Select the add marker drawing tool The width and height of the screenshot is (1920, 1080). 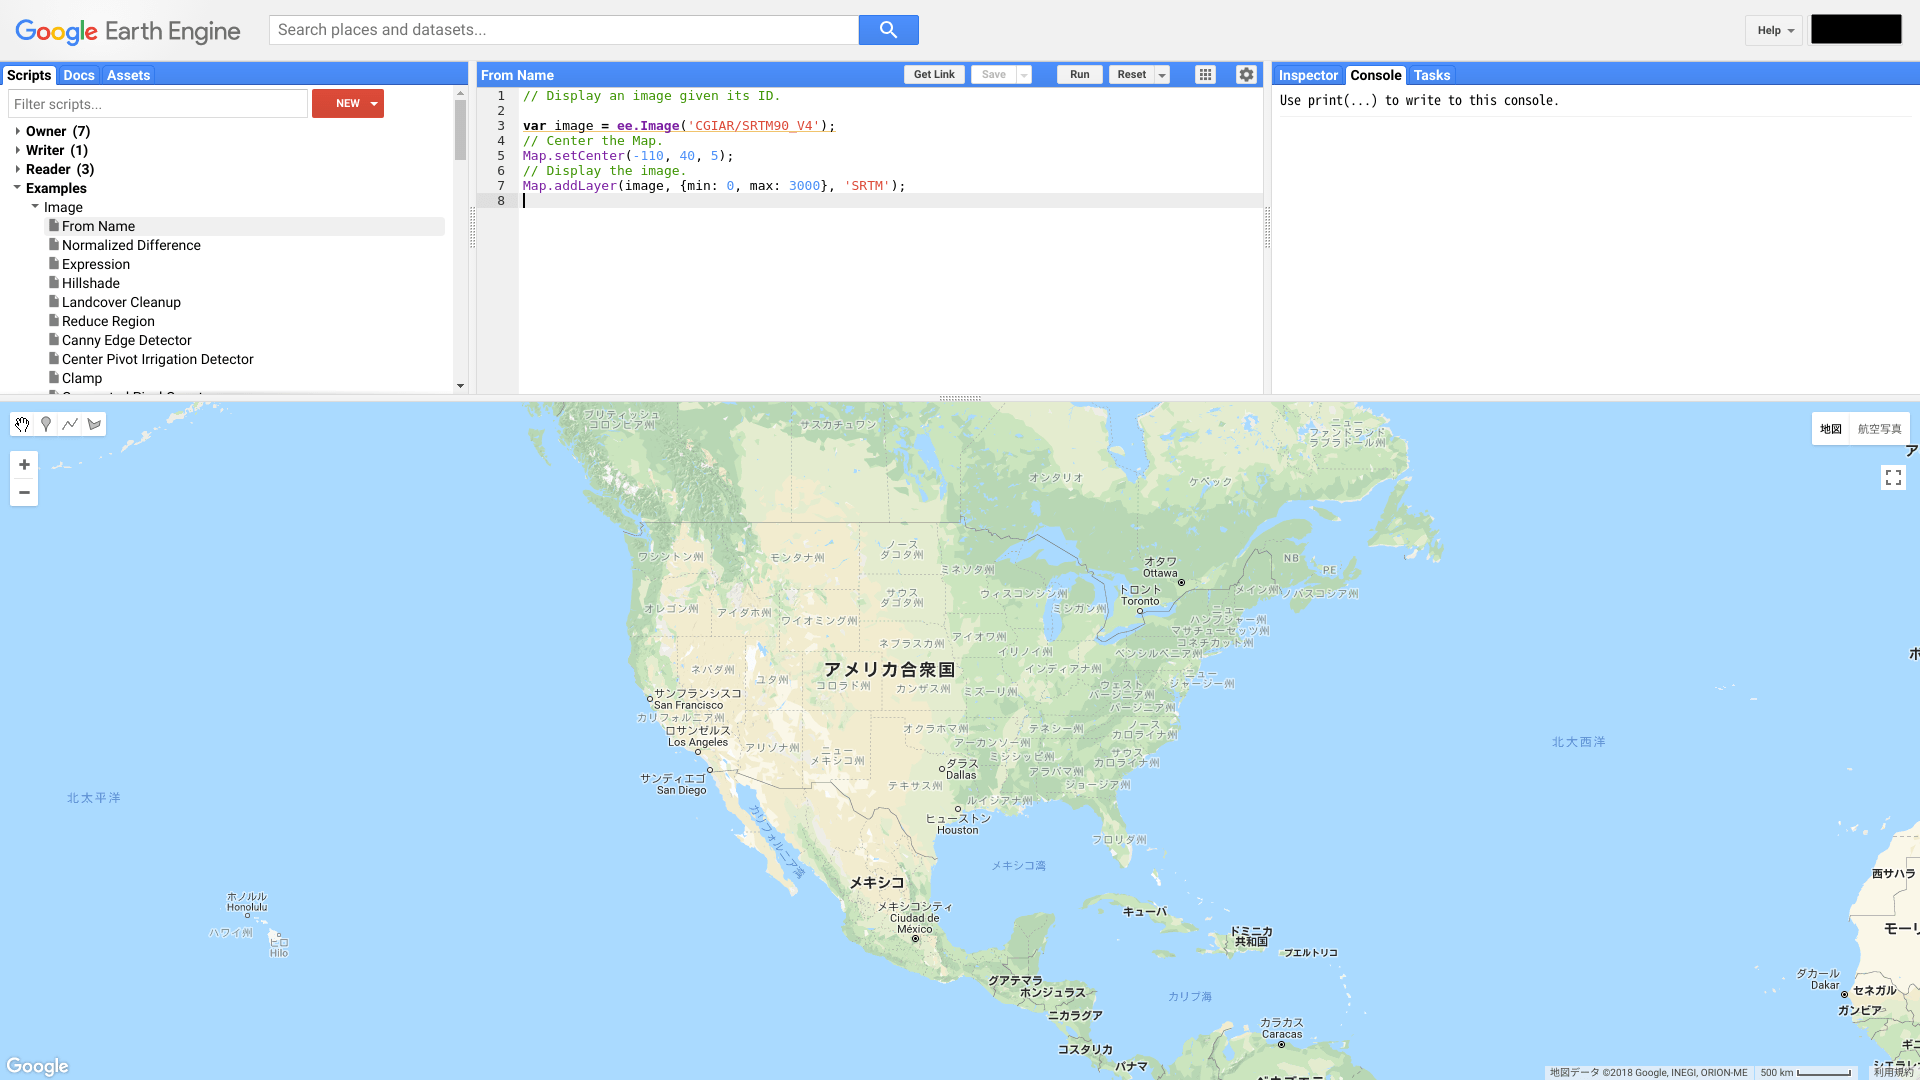coord(46,424)
